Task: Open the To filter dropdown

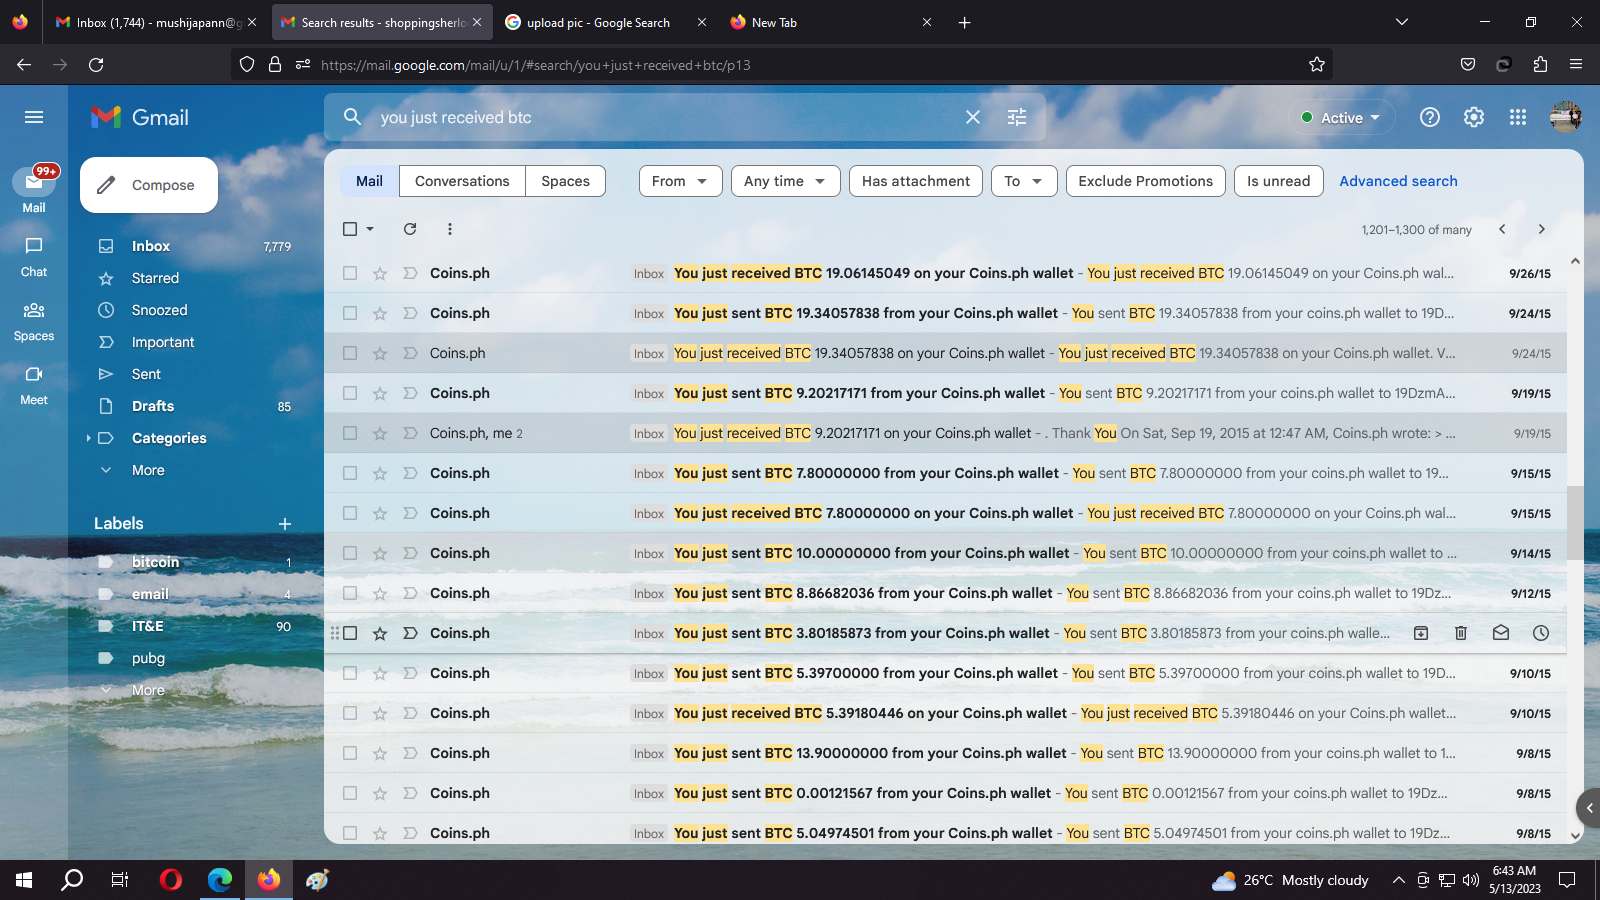Action: tap(1024, 181)
